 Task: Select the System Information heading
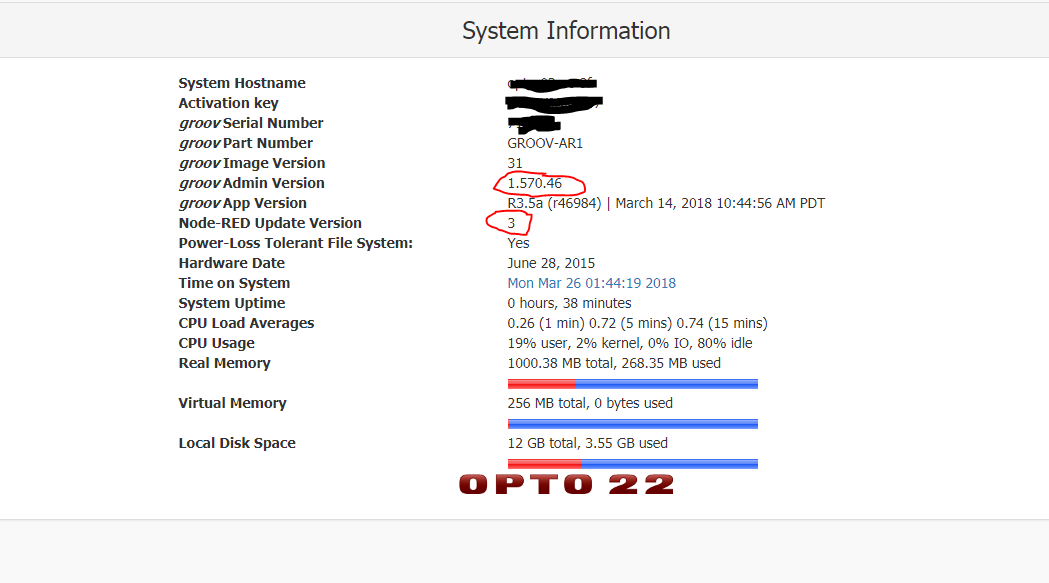pos(566,31)
